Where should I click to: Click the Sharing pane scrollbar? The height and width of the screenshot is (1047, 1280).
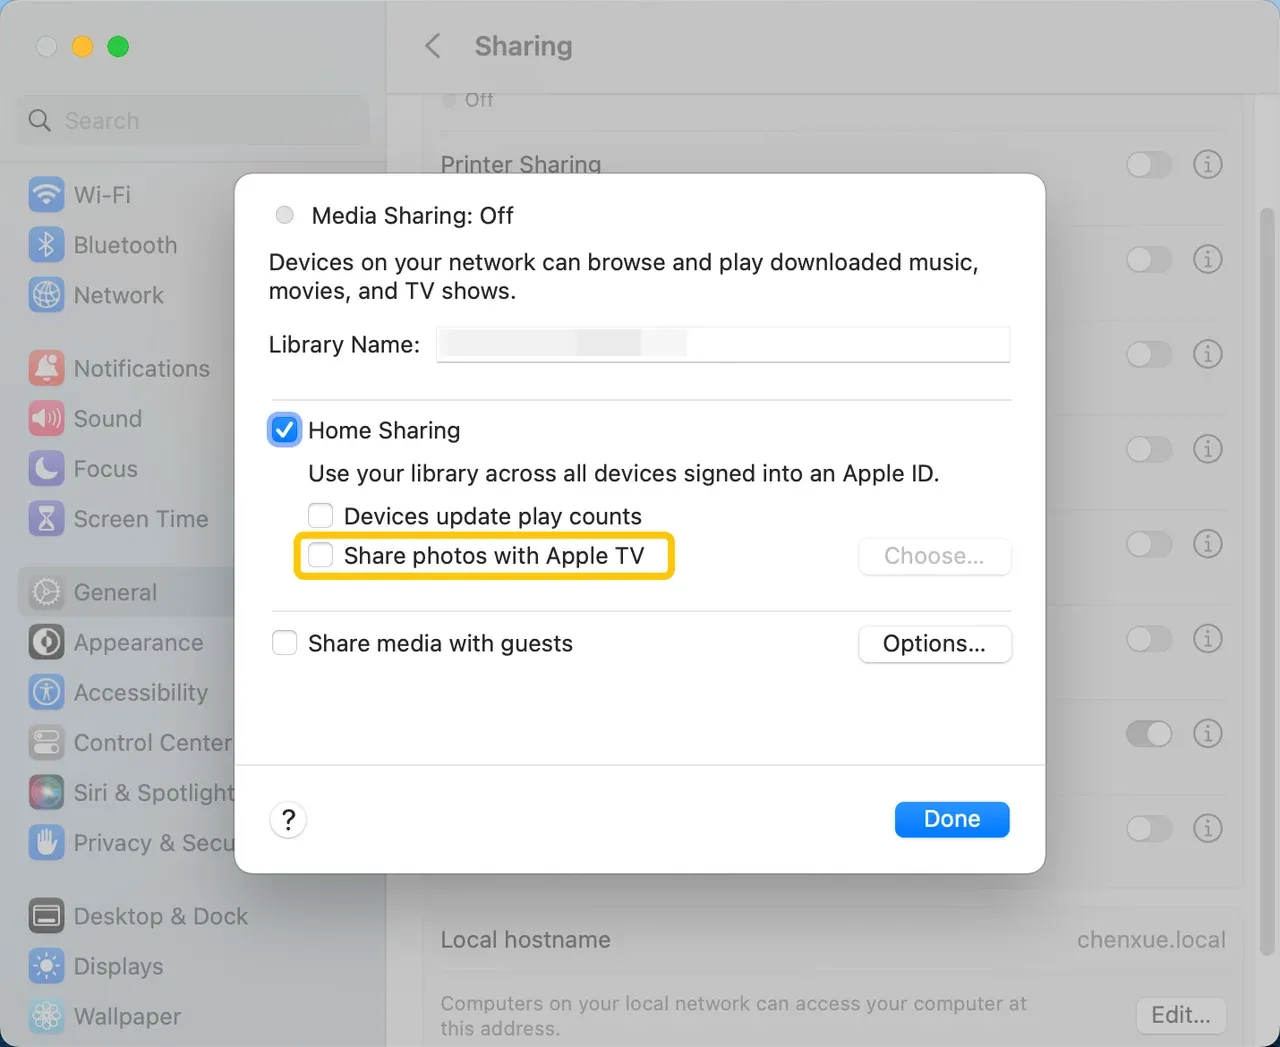point(1267,580)
